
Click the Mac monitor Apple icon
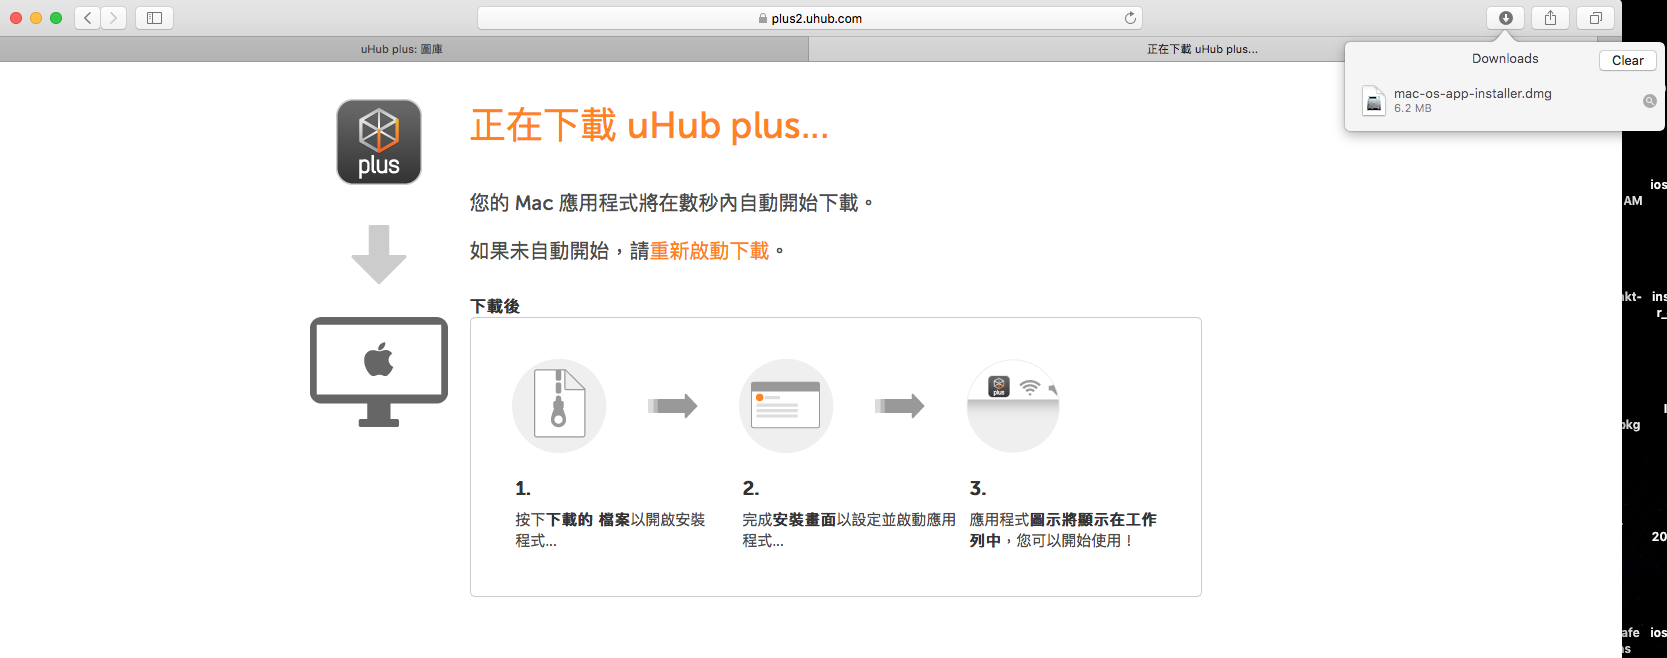click(379, 372)
